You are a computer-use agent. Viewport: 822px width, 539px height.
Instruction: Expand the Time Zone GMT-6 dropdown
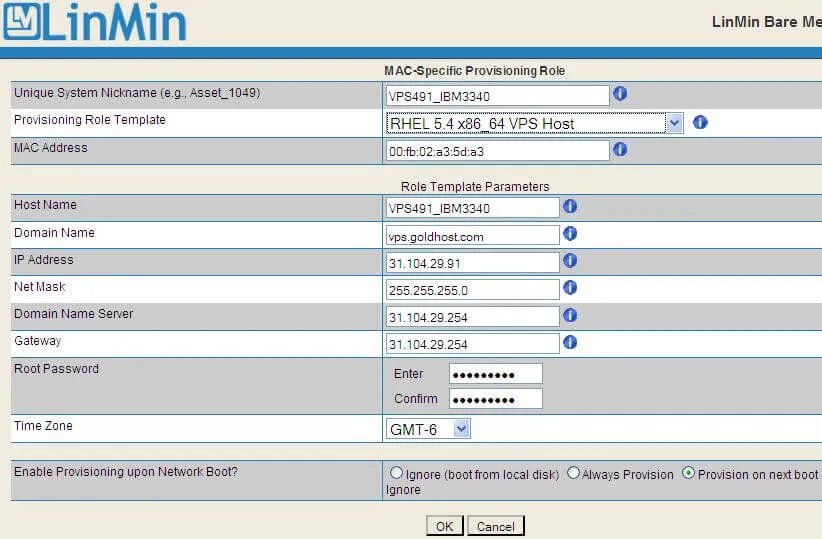point(428,429)
